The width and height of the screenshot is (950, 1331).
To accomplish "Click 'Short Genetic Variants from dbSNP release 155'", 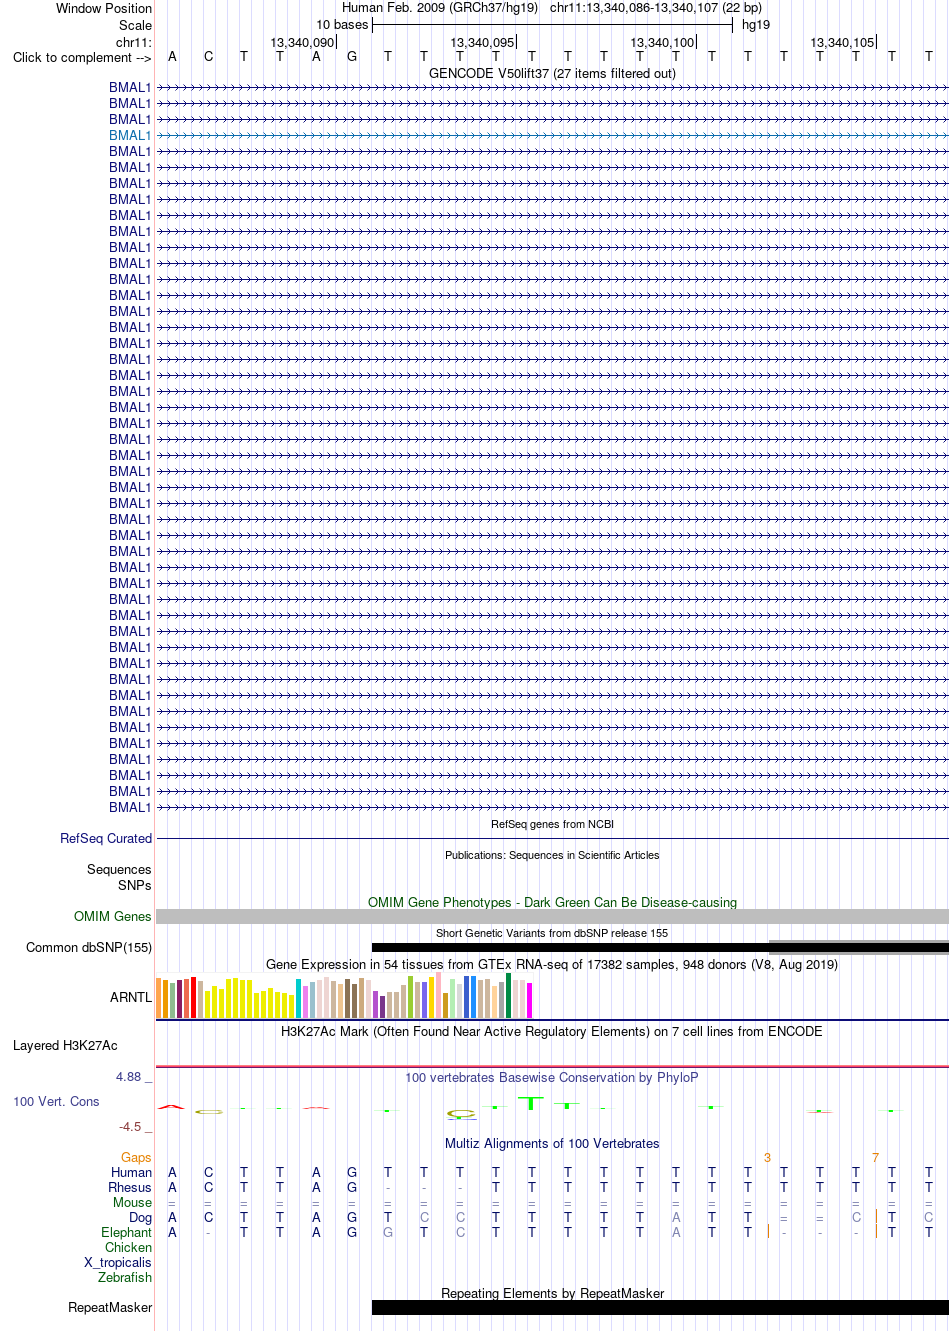I will pos(552,933).
